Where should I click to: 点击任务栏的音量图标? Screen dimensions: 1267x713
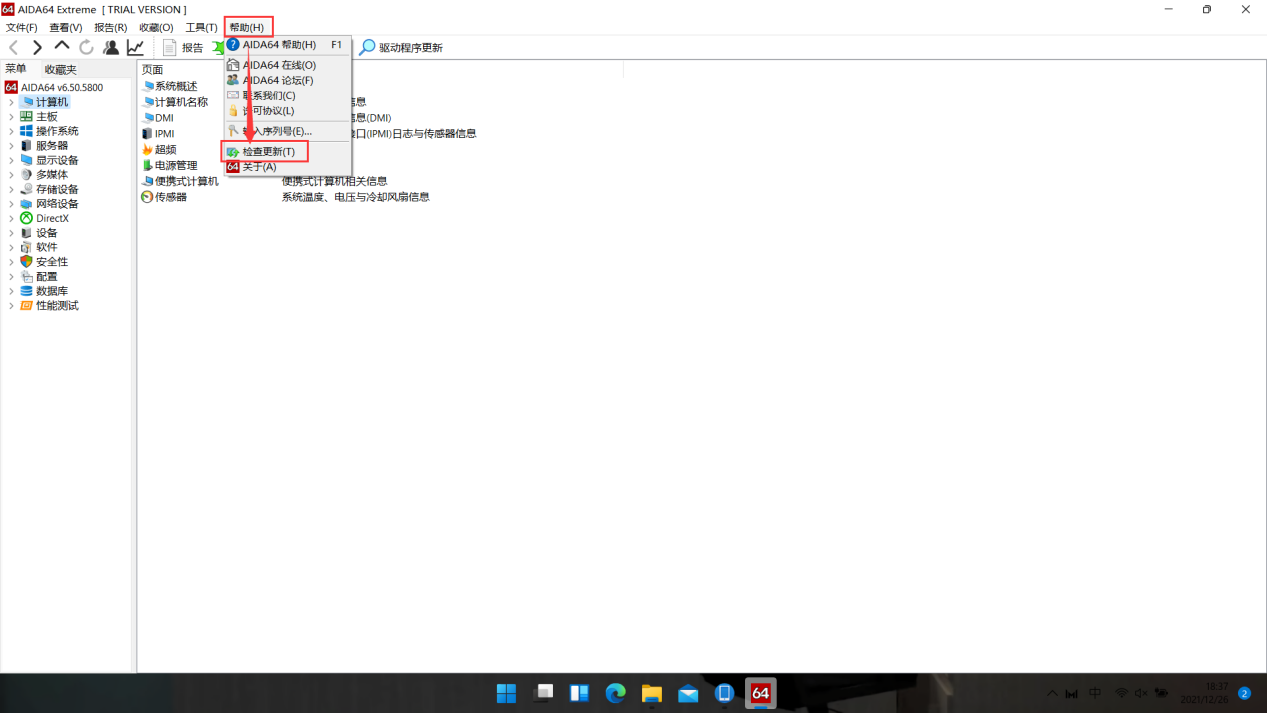[x=1139, y=692]
